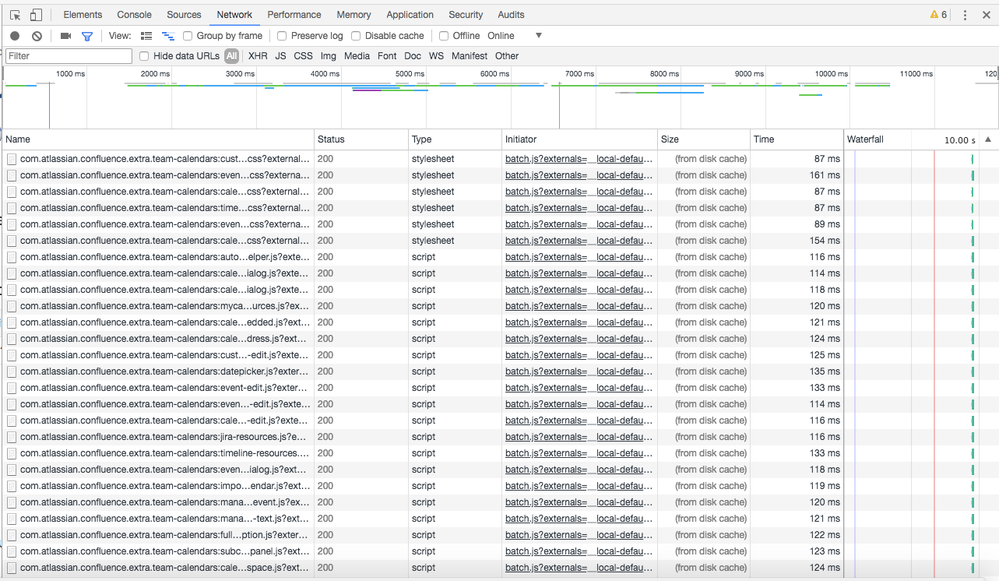Click the inspect element cursor icon
999x581 pixels.
pos(15,15)
